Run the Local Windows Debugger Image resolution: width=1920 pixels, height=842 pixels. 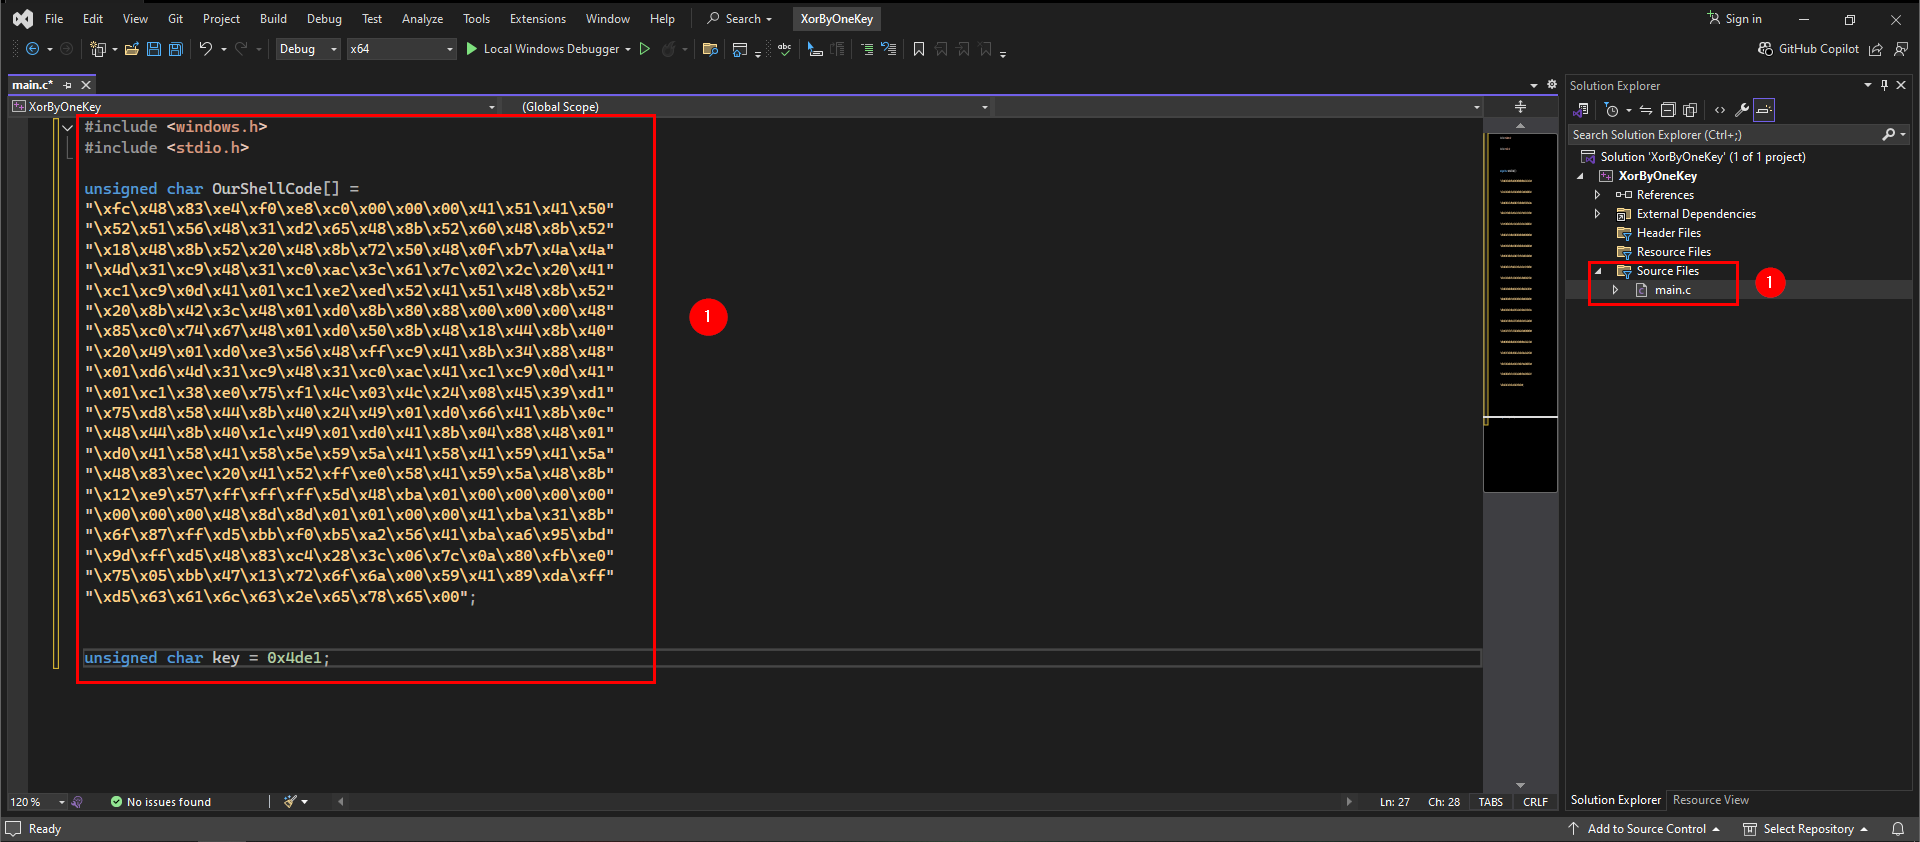542,49
